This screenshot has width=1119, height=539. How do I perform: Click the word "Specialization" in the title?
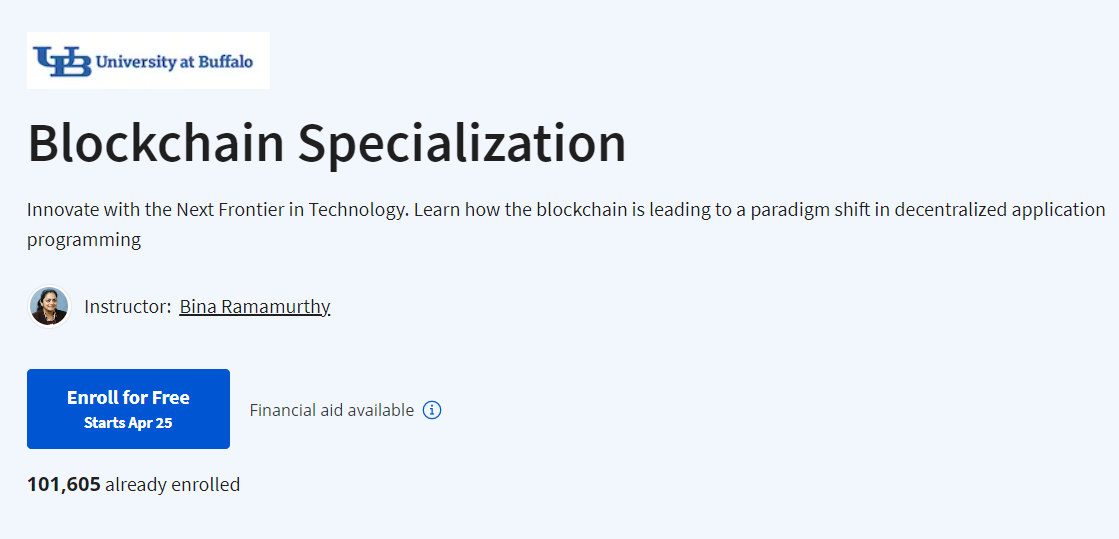coord(462,143)
